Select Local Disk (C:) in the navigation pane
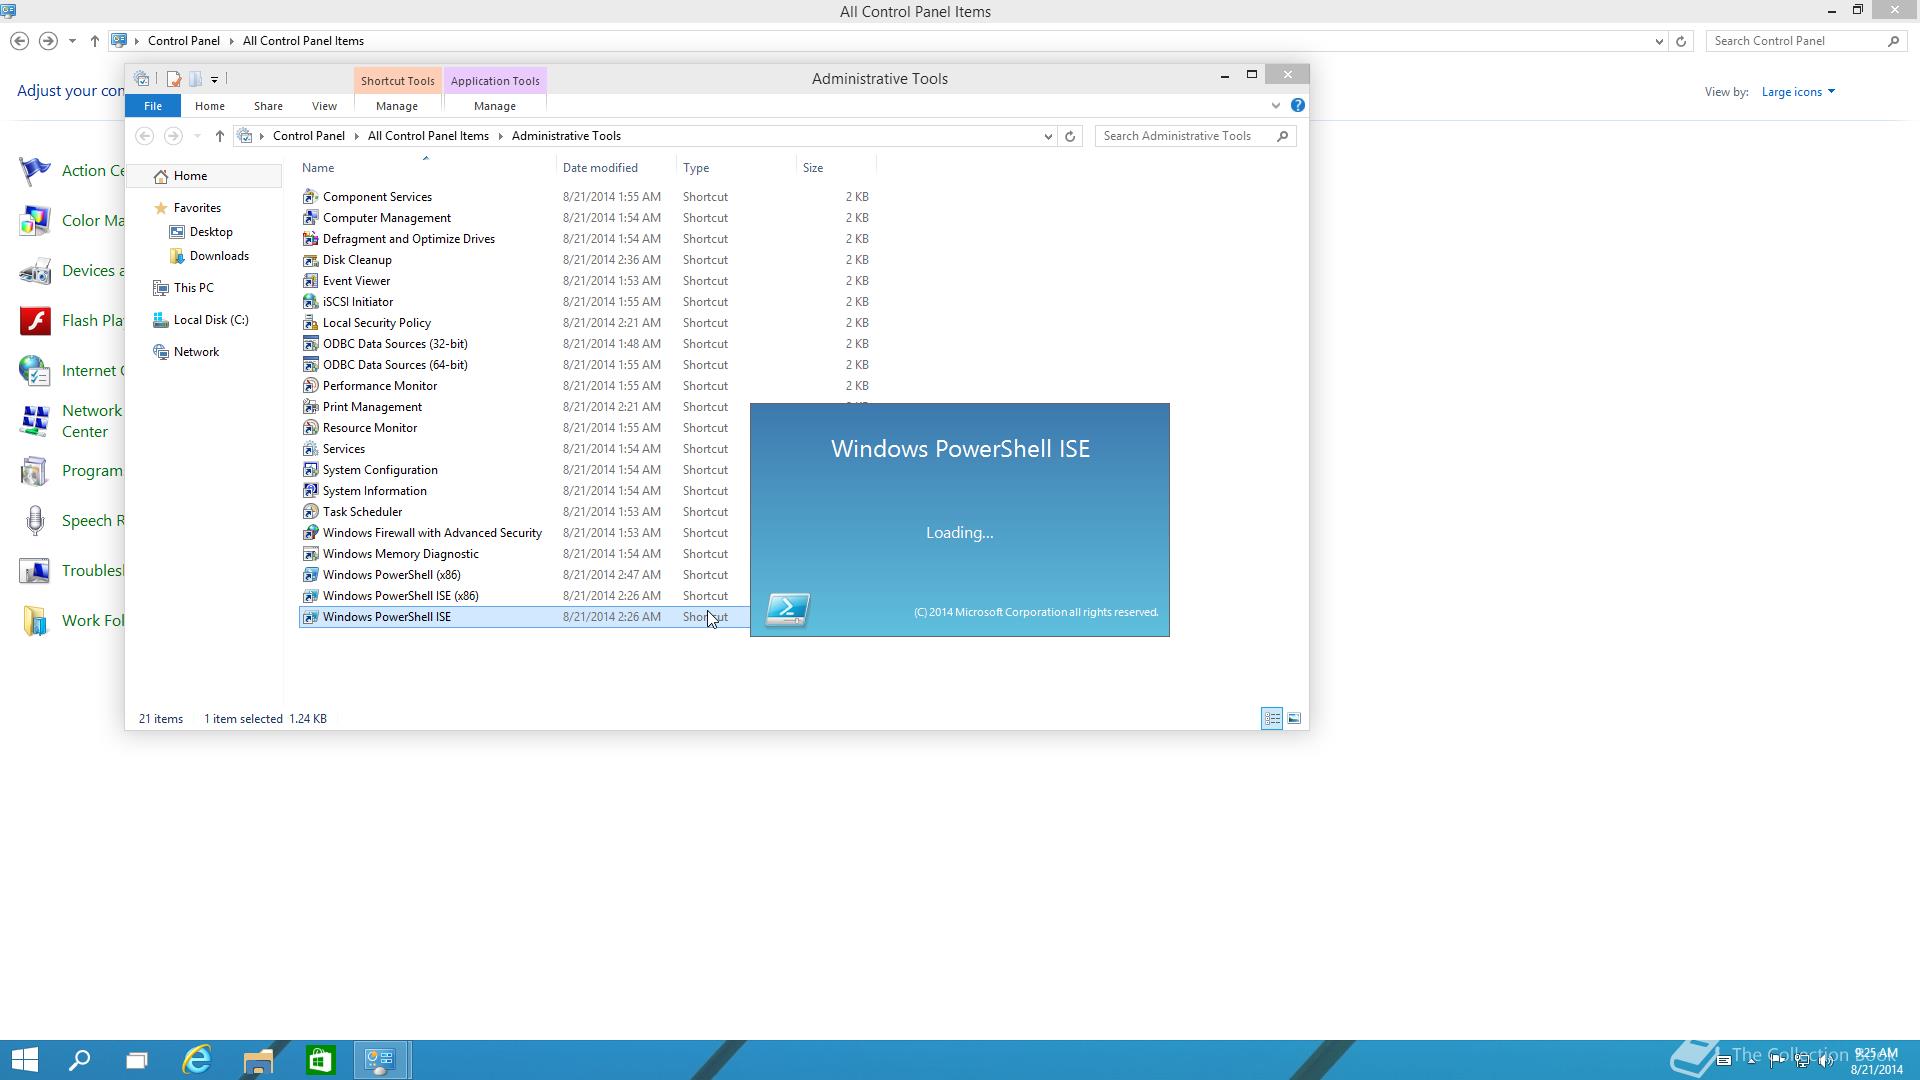This screenshot has height=1080, width=1920. pyautogui.click(x=211, y=320)
